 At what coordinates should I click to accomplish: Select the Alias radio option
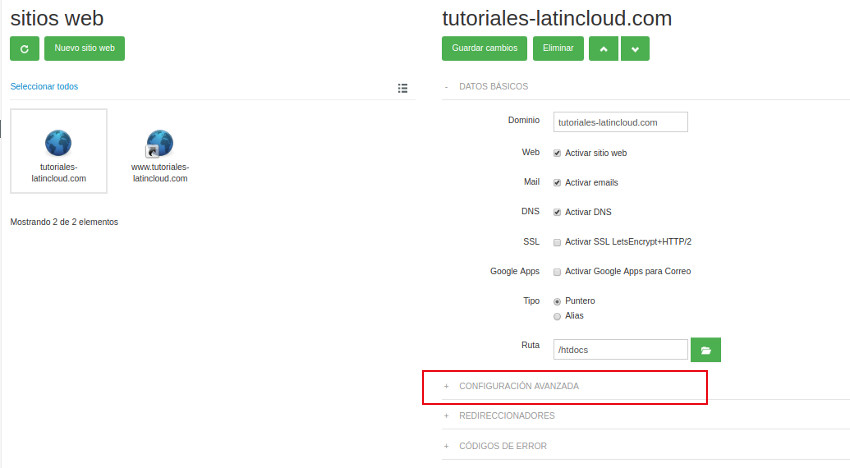tap(557, 316)
